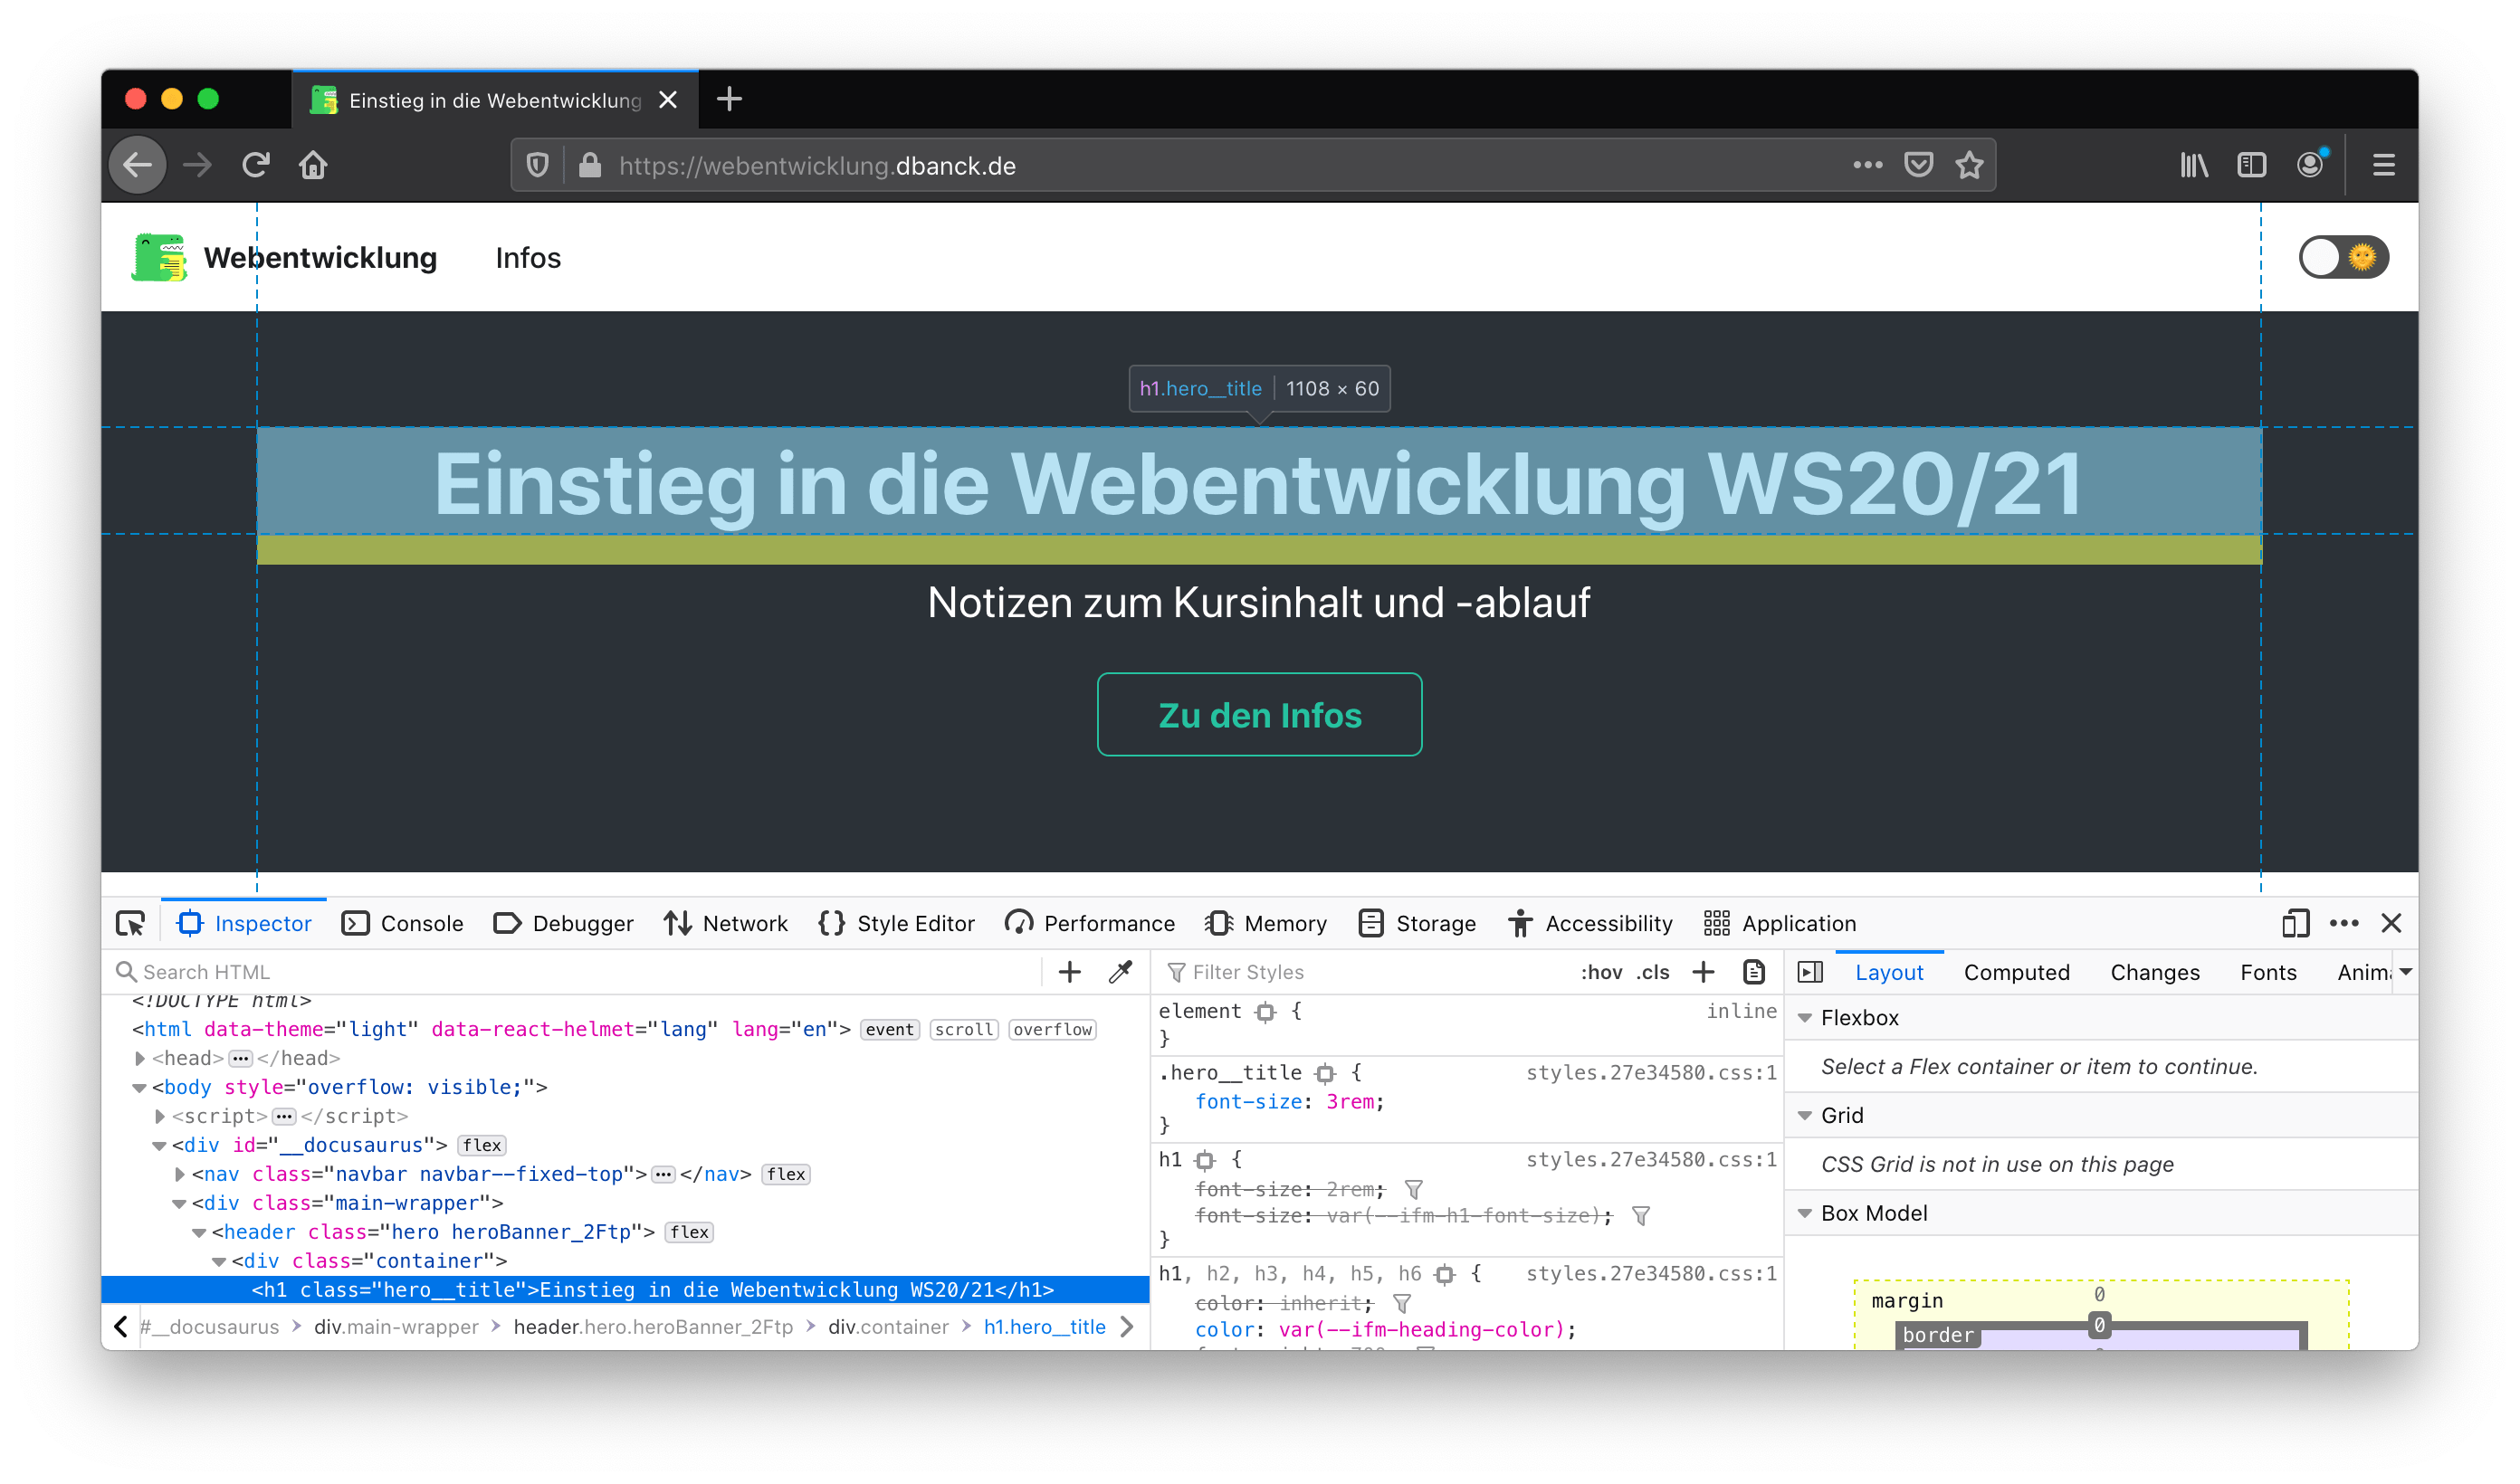The width and height of the screenshot is (2520, 1484).
Task: Click the responsive design mode icon
Action: pyautogui.click(x=2295, y=923)
